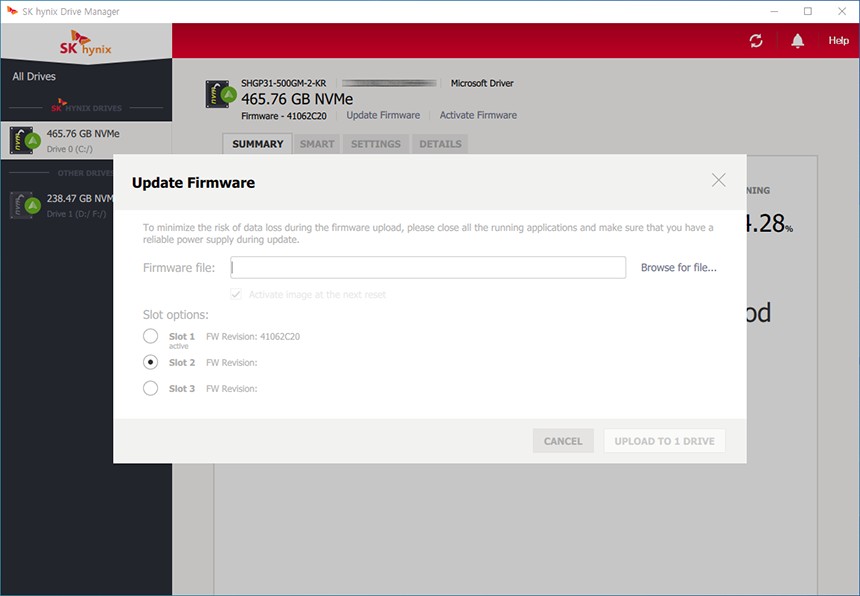Select the 238.47 GB NVMe Drive 1 entry
Screen dimensions: 860x596
coord(58,205)
